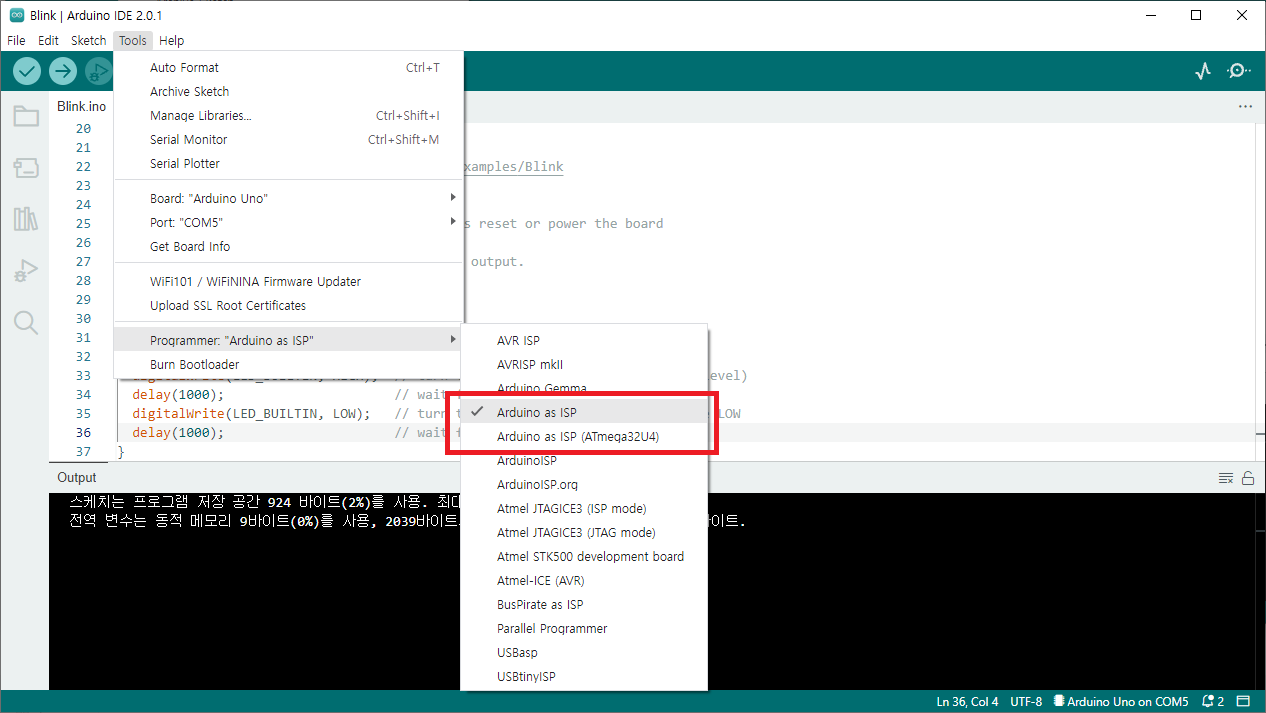Select Atmel STK500 development board programmer
Image resolution: width=1266 pixels, height=713 pixels.
(584, 557)
